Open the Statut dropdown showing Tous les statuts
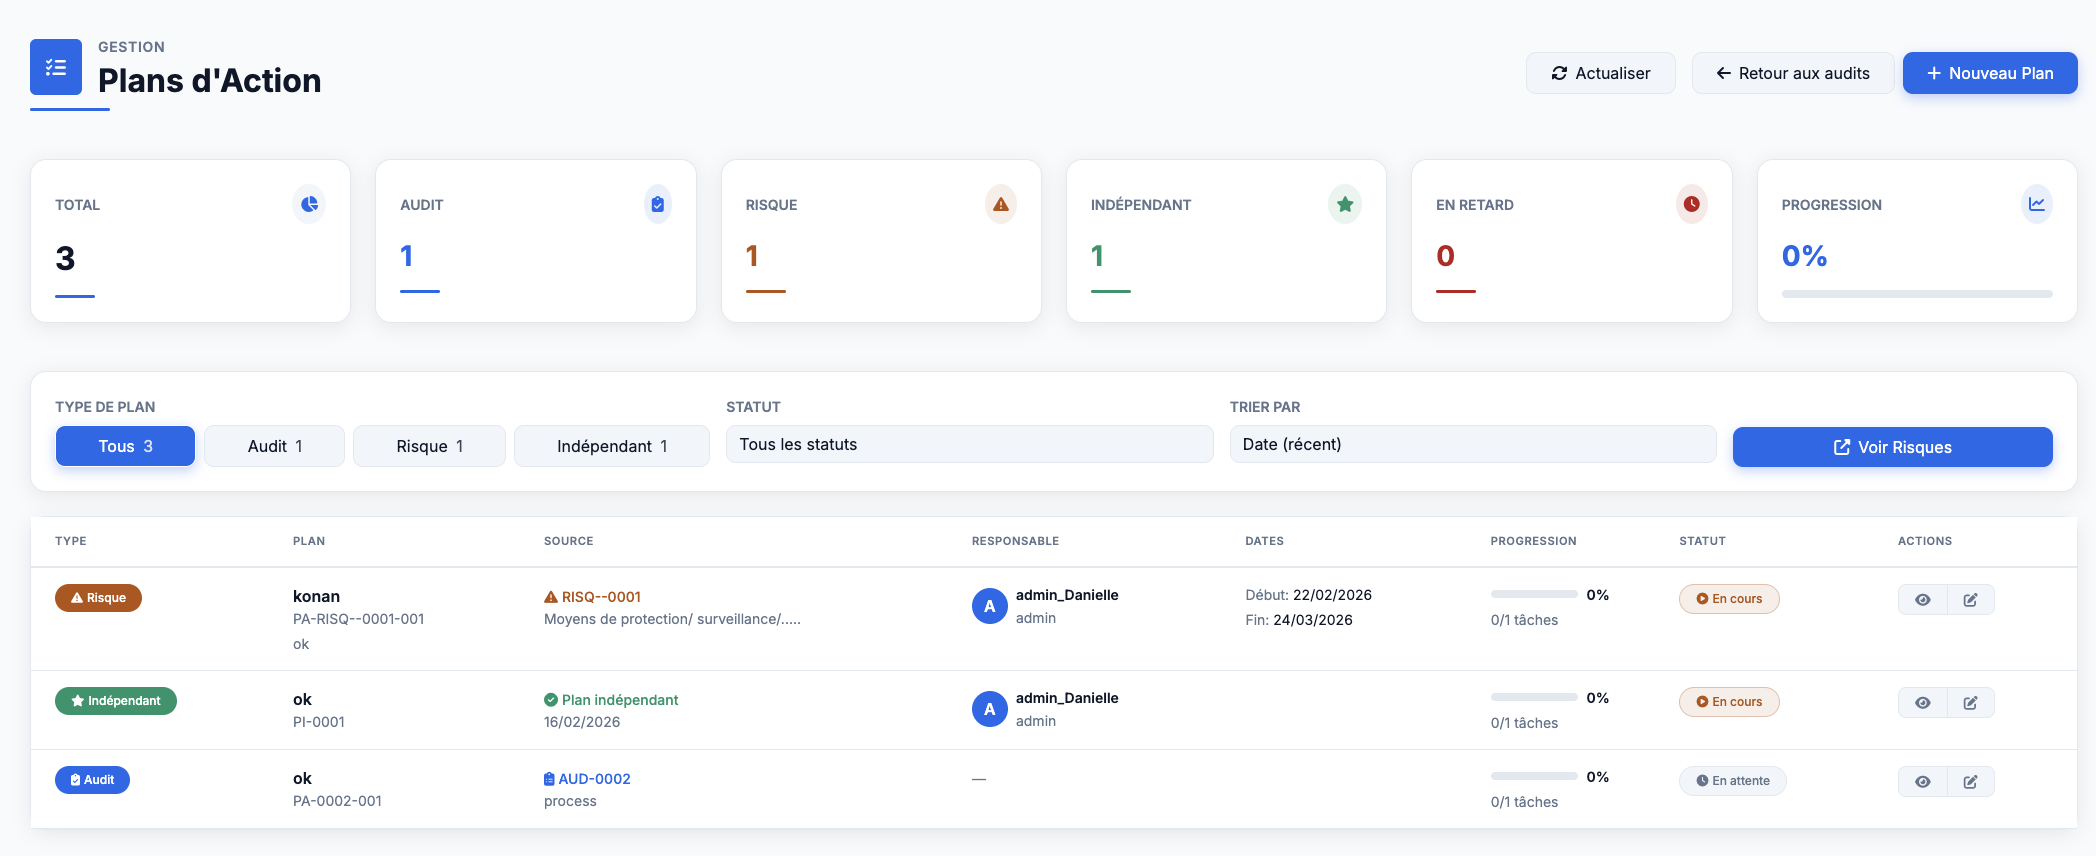Viewport: 2096px width, 856px height. pos(969,445)
